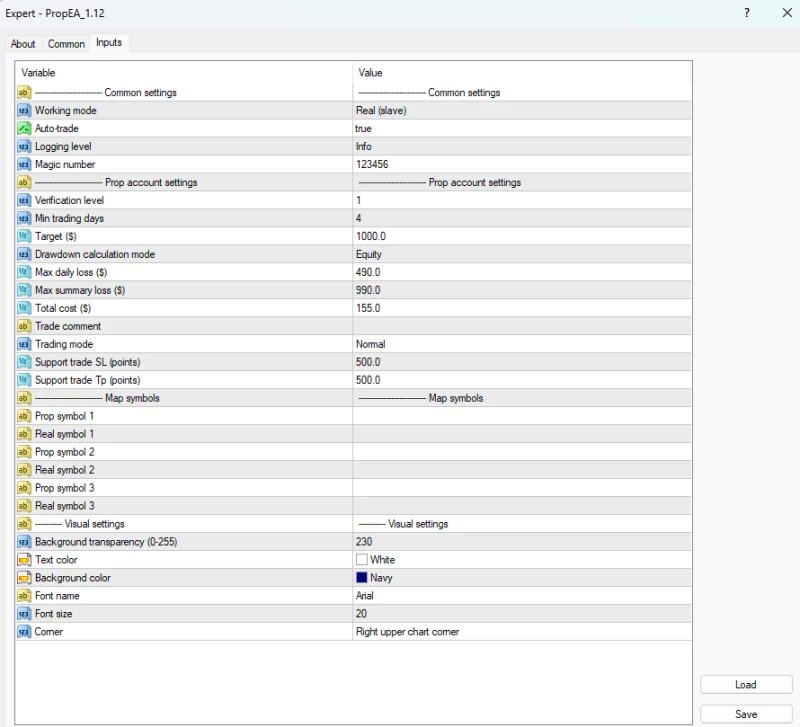Click the Trade comment string icon

coord(24,327)
